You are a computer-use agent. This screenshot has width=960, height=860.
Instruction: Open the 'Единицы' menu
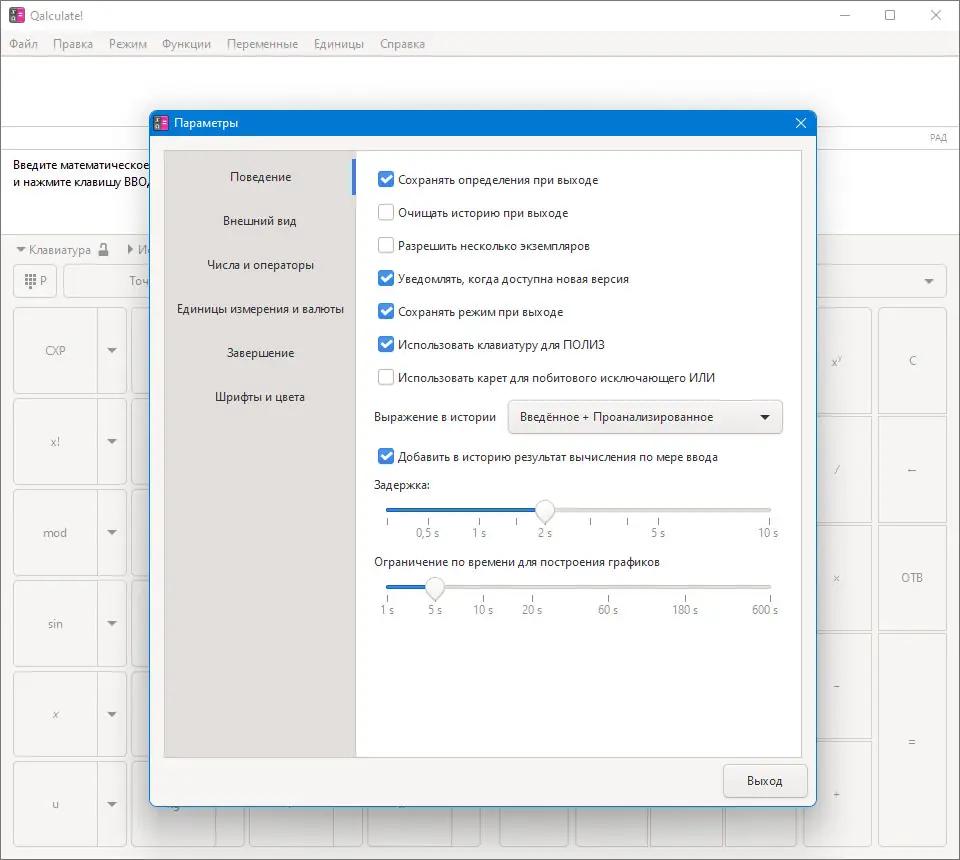[x=339, y=44]
